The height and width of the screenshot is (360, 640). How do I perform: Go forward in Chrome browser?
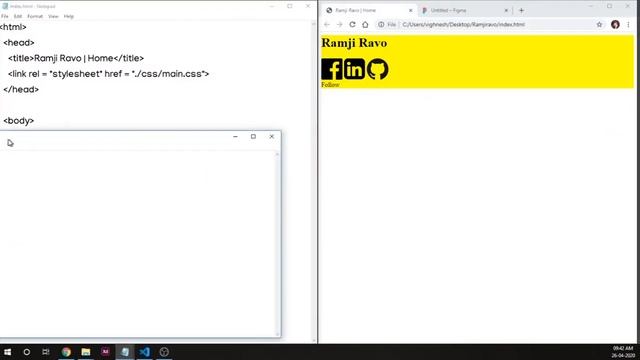click(x=339, y=24)
